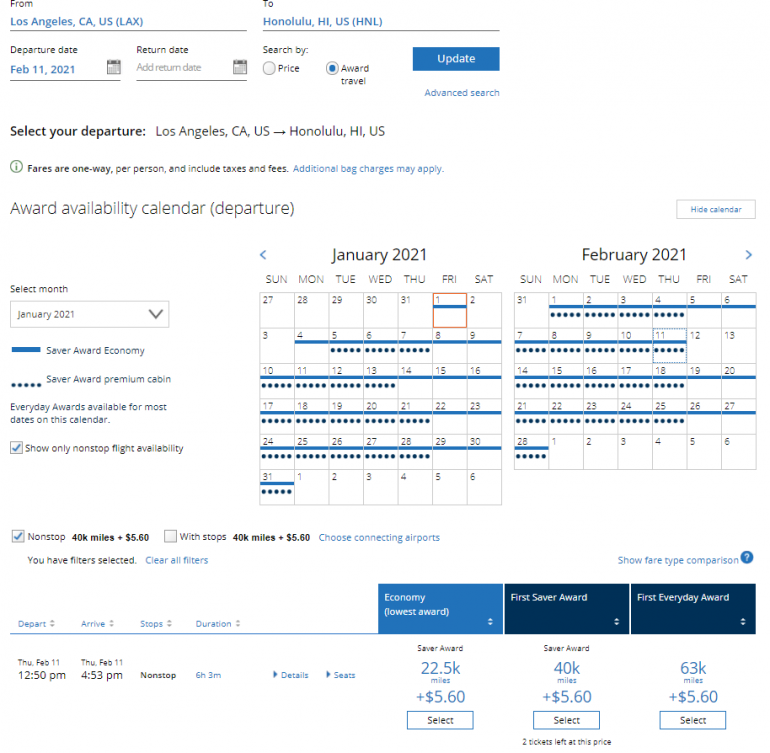This screenshot has width=770, height=753.
Task: Select the Price search radio button
Action: (x=269, y=69)
